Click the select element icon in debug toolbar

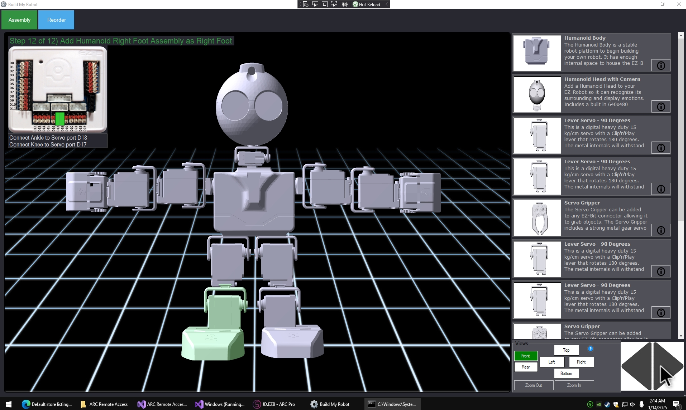305,4
